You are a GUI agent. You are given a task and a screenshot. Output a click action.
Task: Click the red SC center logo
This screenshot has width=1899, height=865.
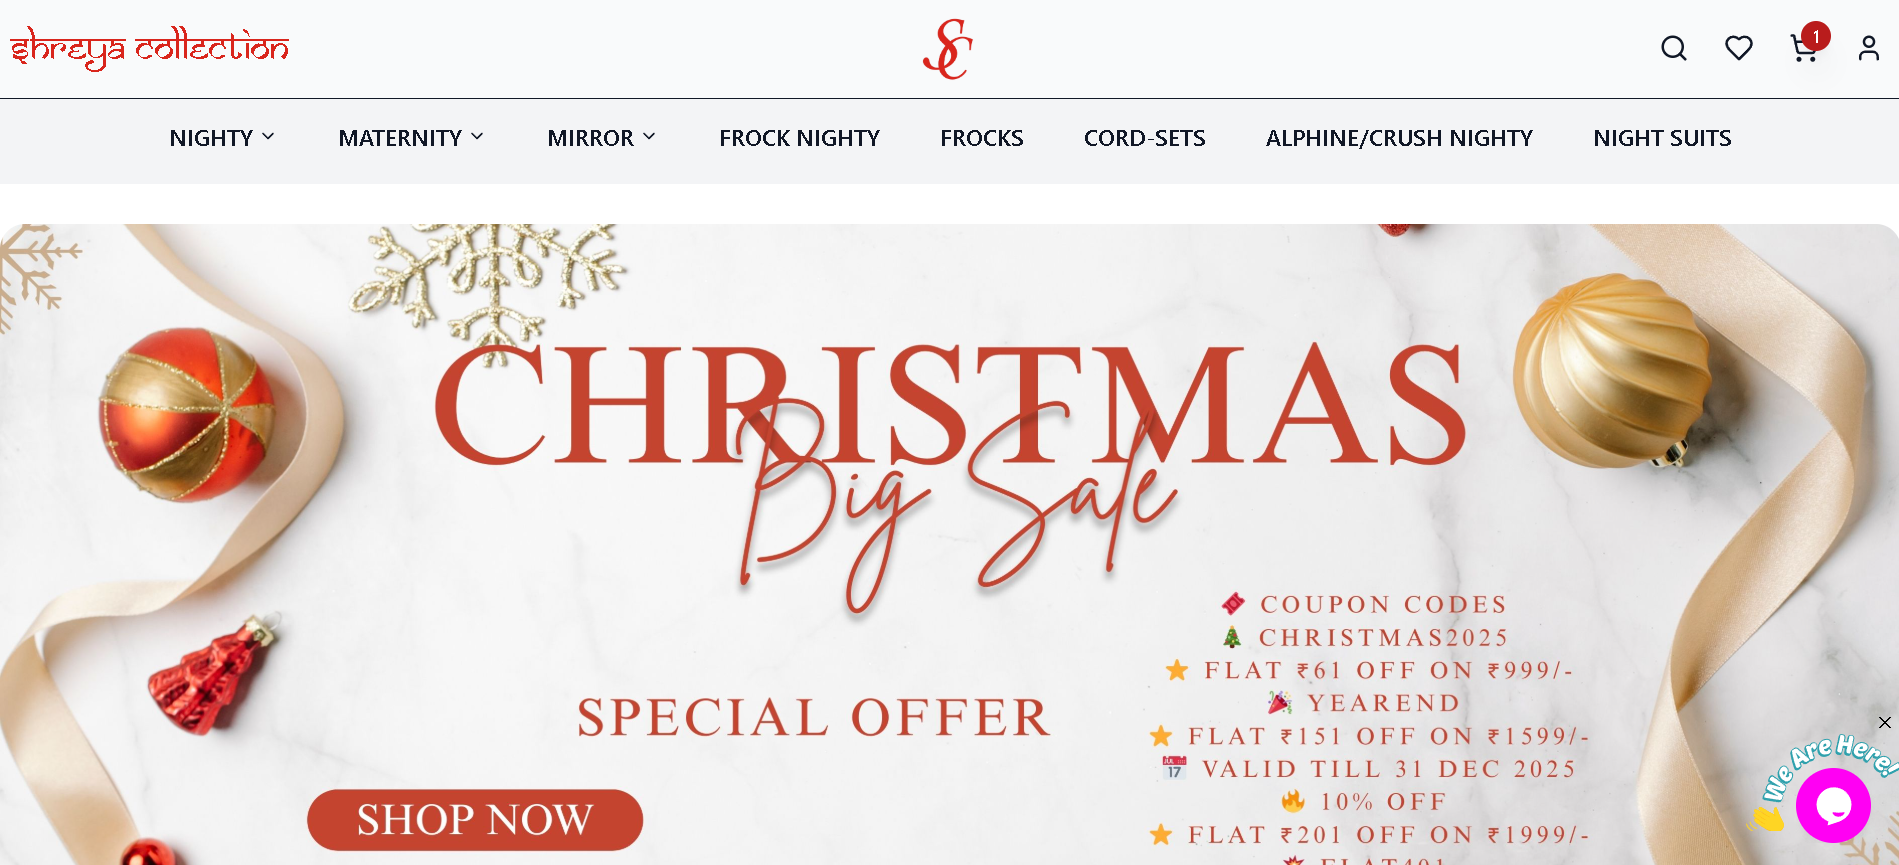(x=948, y=49)
